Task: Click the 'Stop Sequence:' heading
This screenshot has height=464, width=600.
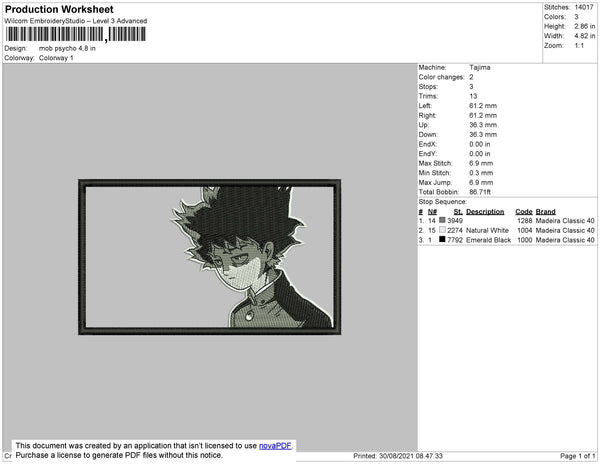Action: (x=443, y=202)
